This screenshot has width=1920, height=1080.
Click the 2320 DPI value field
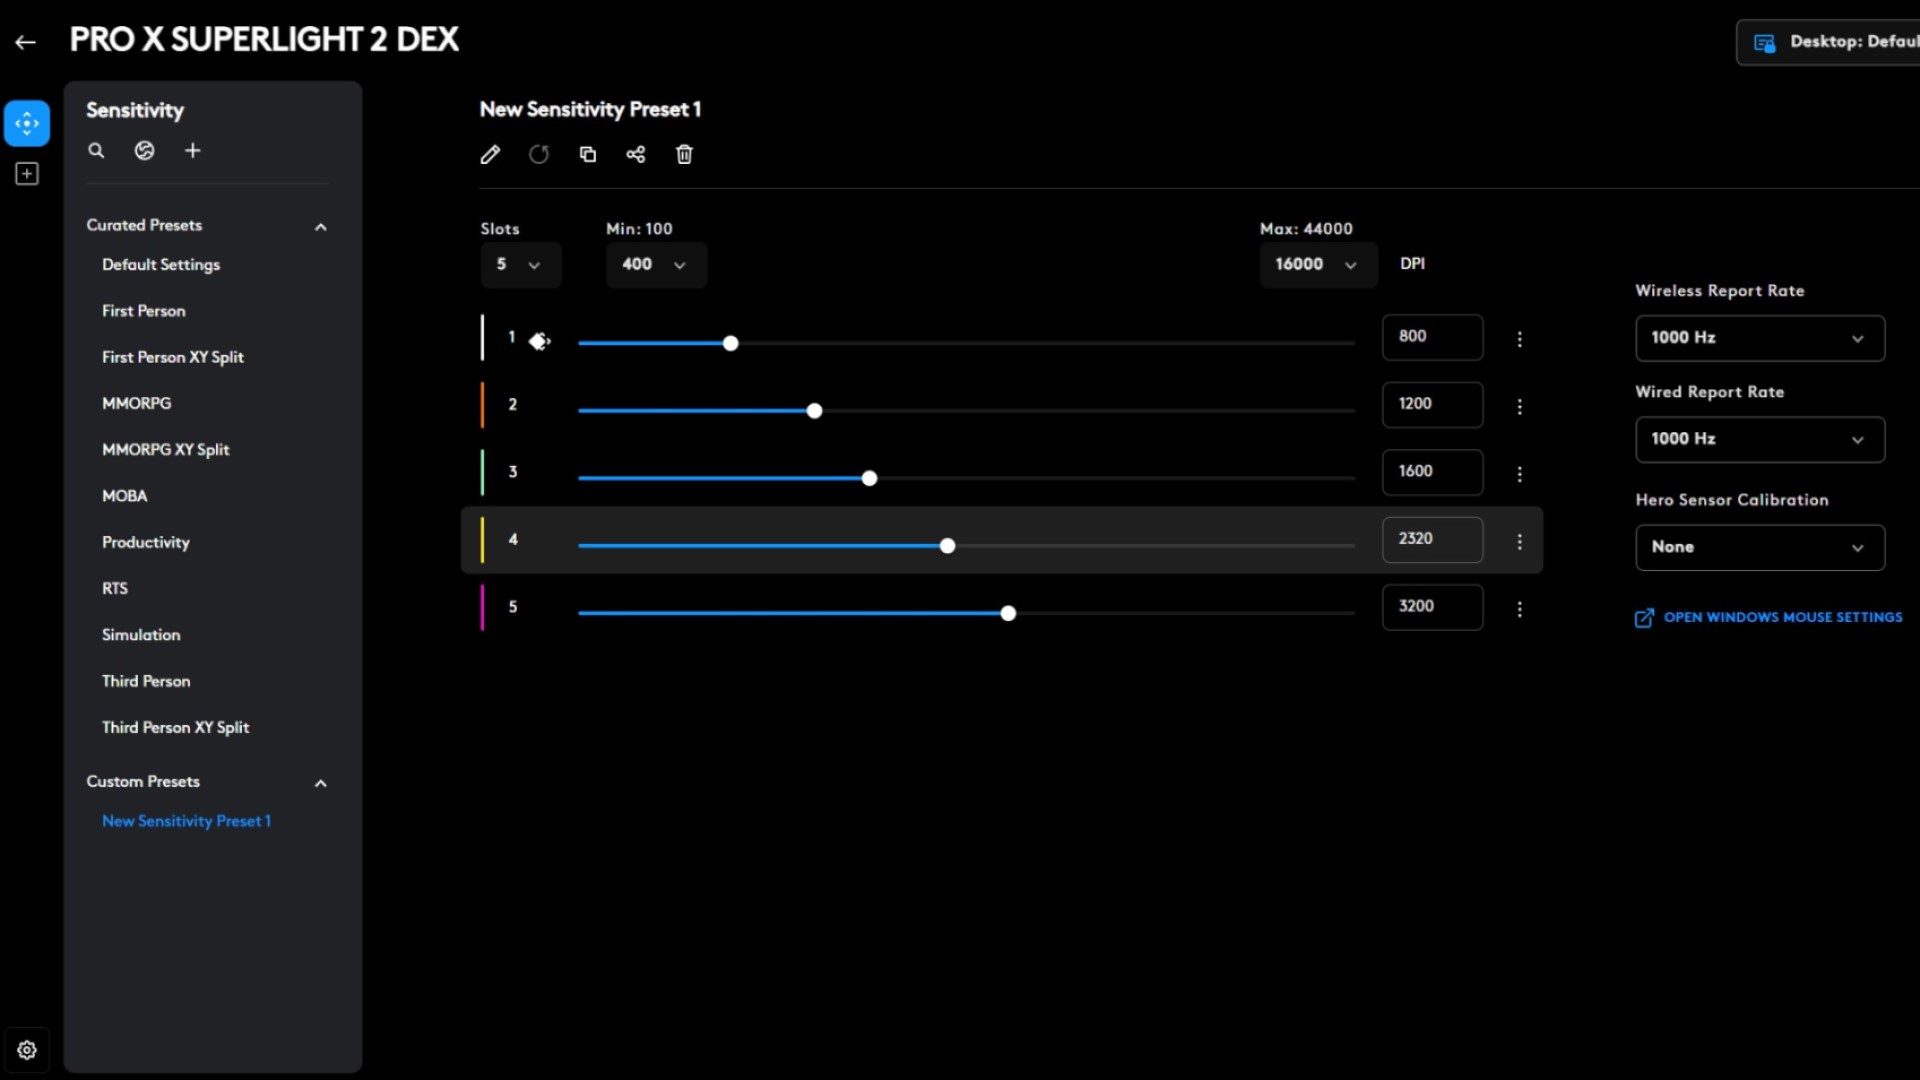(x=1433, y=540)
